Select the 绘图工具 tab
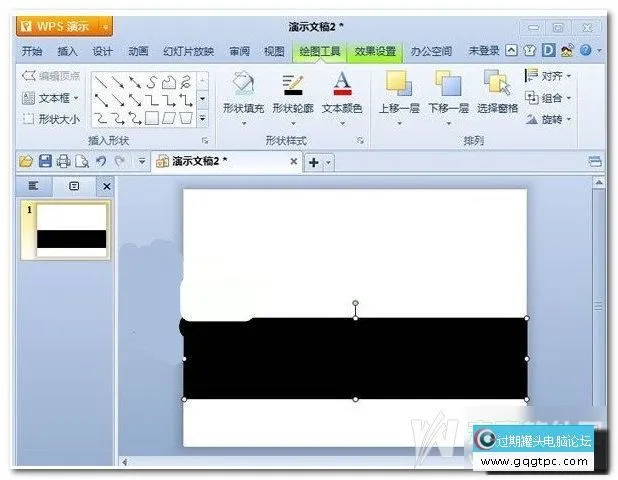Screen dimensions: 618x480 point(320,52)
